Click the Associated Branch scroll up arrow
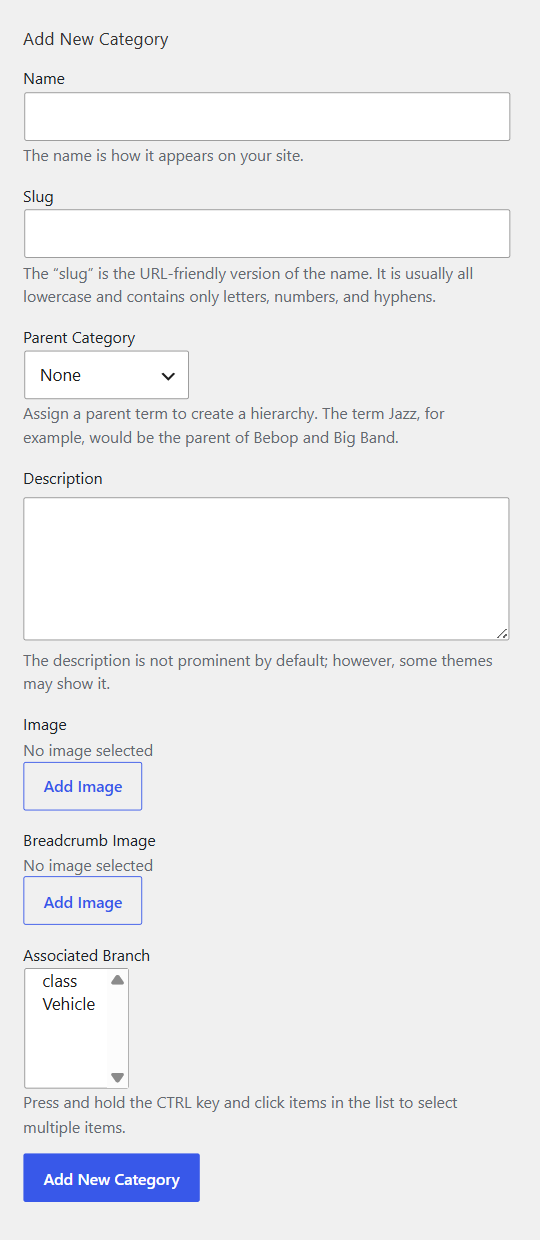540x1240 pixels. point(118,980)
